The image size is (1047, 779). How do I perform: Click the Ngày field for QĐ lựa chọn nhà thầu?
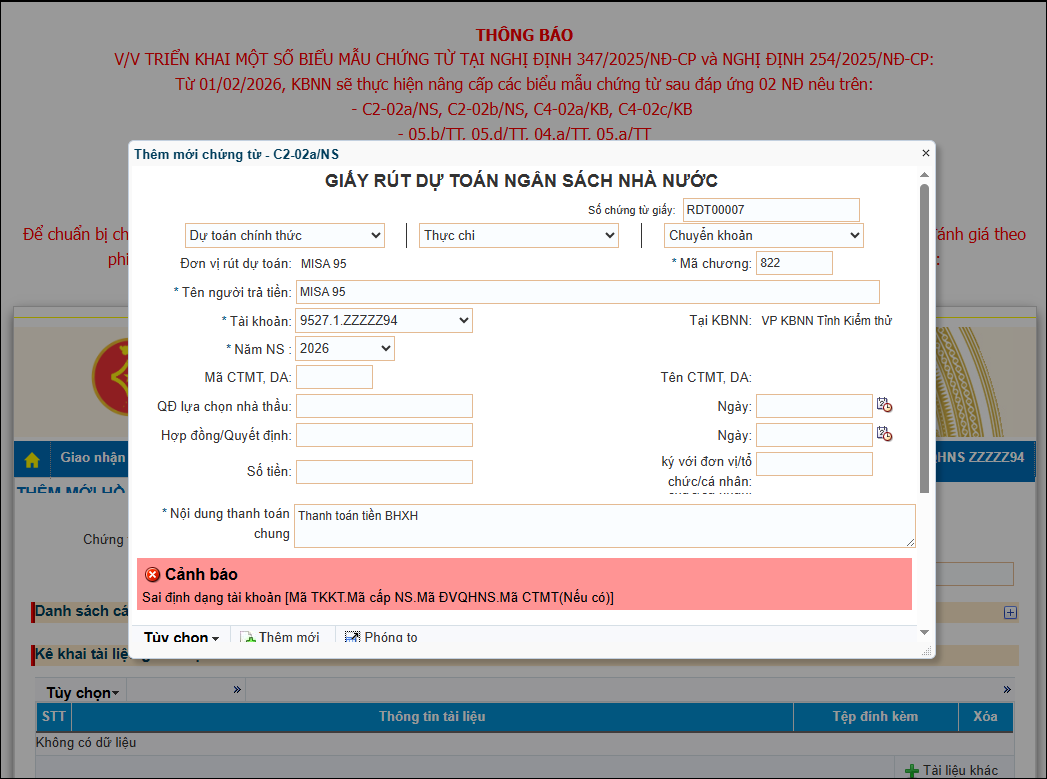pyautogui.click(x=814, y=406)
